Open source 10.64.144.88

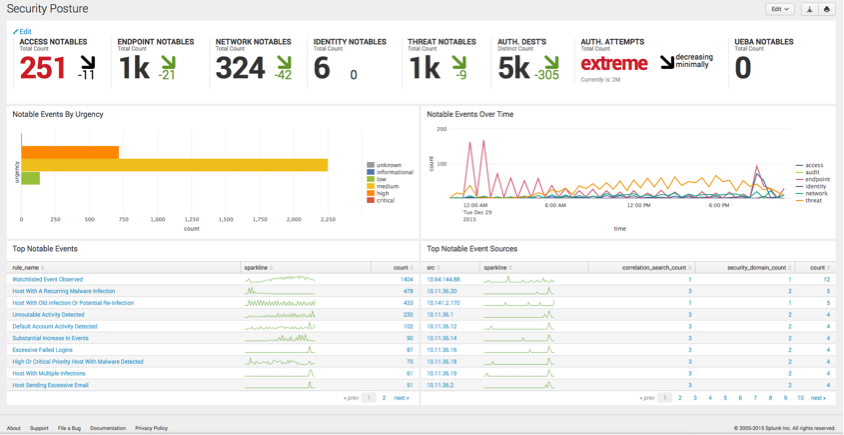coord(444,279)
